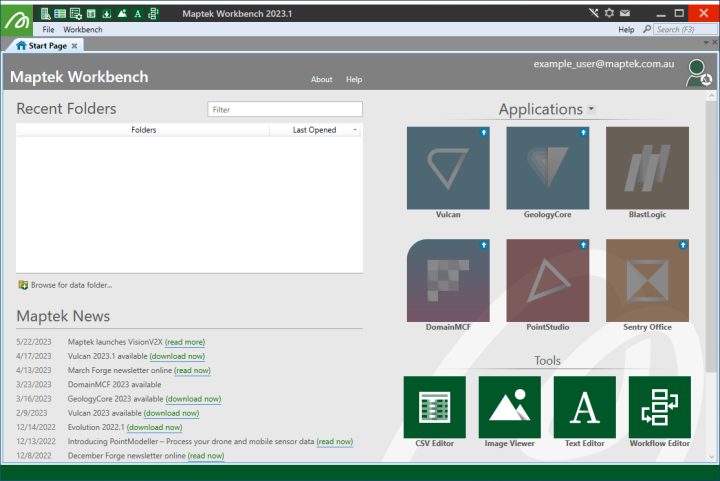Click the Text Editor icon in title bar
This screenshot has height=481, width=720.
[137, 13]
